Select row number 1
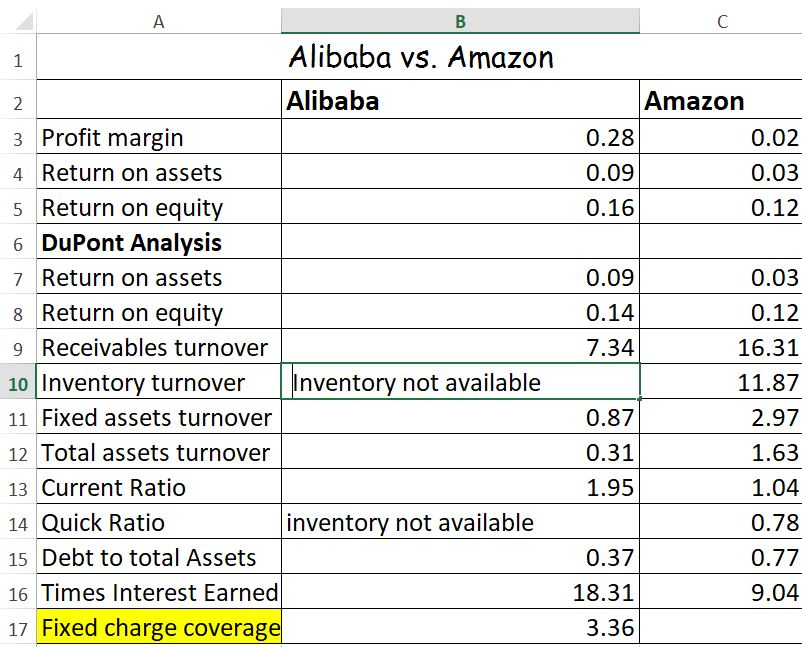 coord(18,58)
